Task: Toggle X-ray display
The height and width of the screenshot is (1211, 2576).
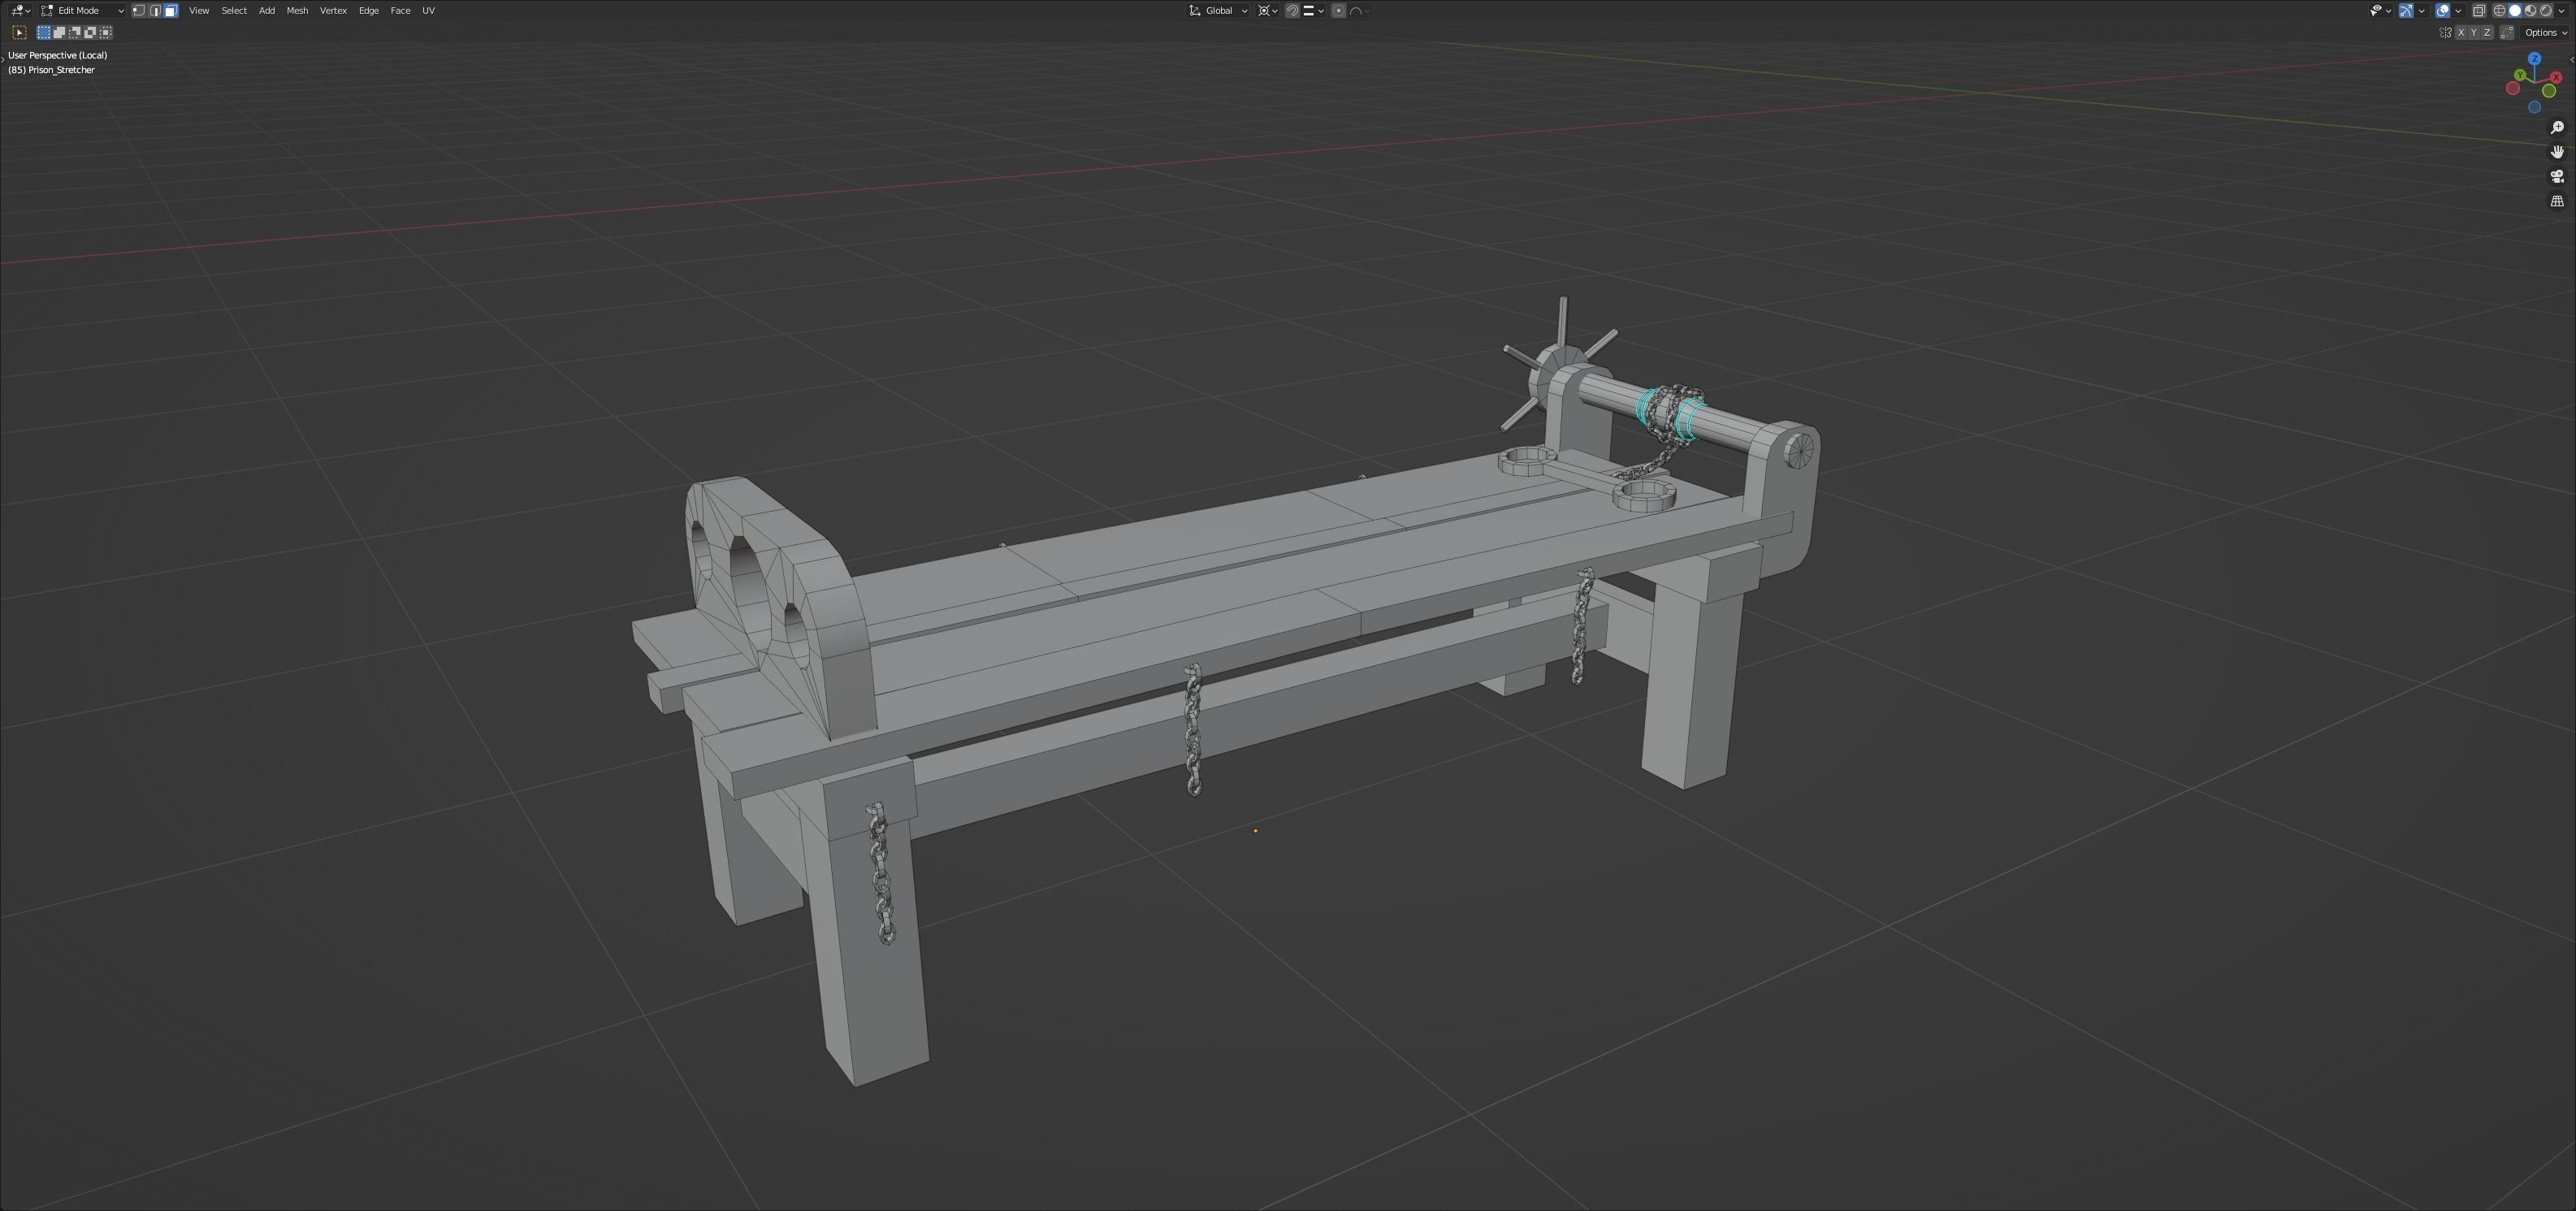Action: [x=2478, y=10]
